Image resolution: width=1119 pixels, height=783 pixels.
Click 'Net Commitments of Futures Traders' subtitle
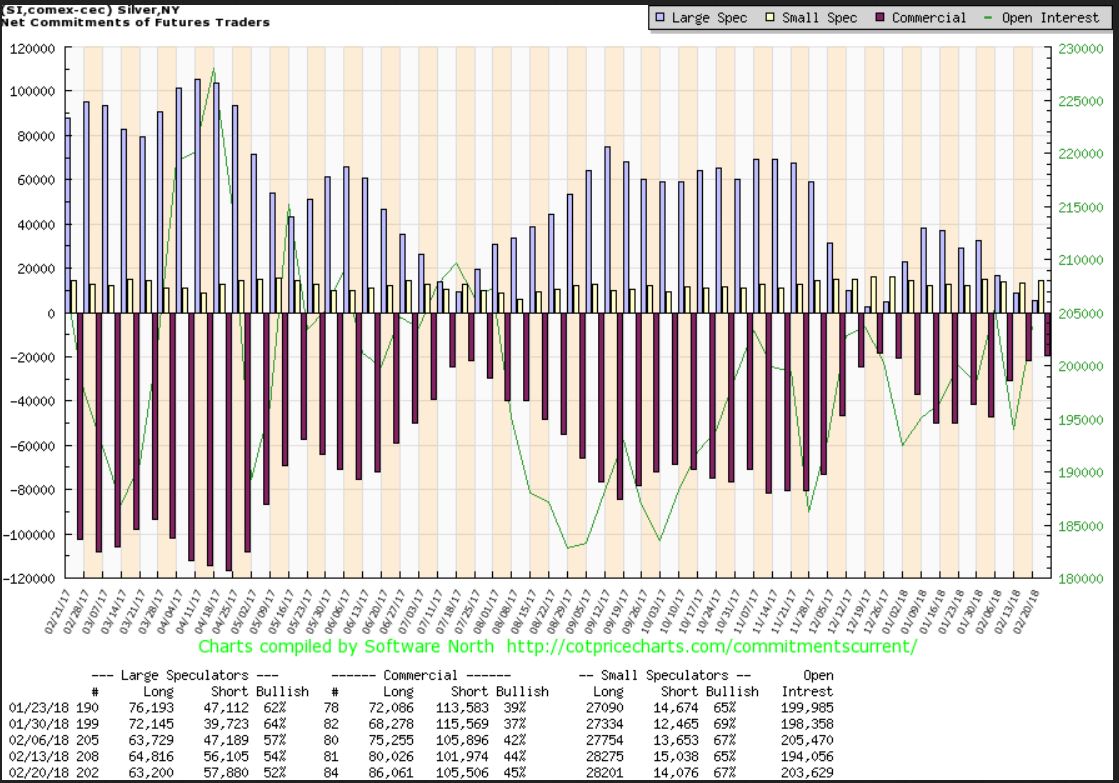[x=135, y=22]
